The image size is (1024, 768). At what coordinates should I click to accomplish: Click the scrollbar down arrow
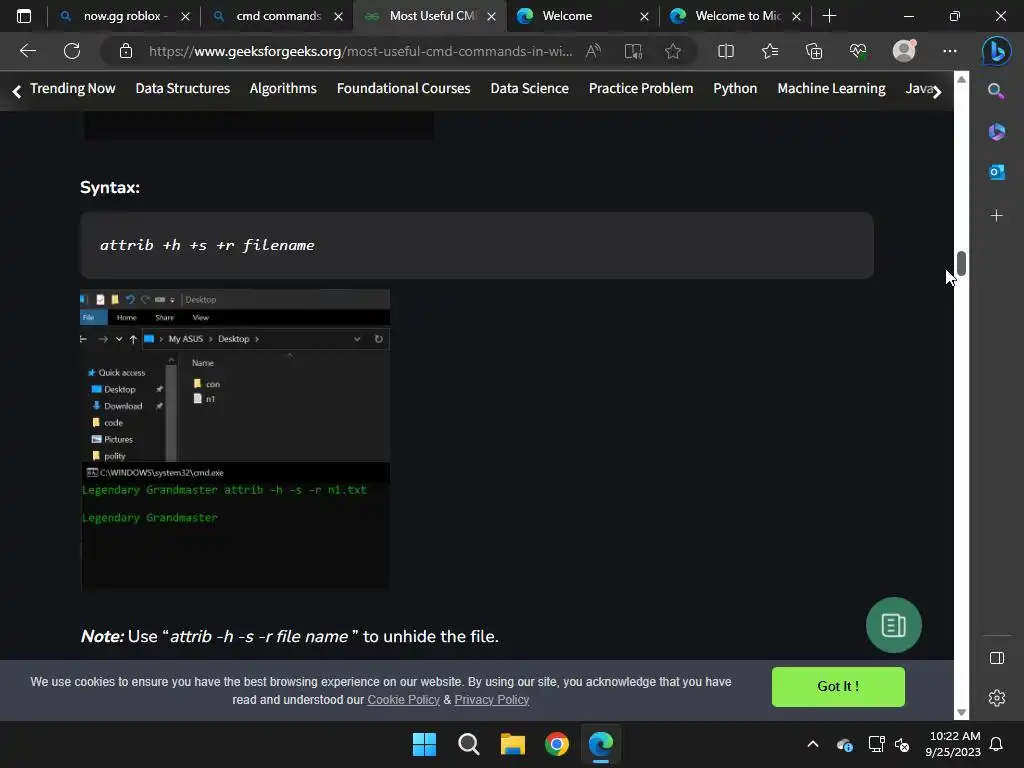tap(961, 712)
